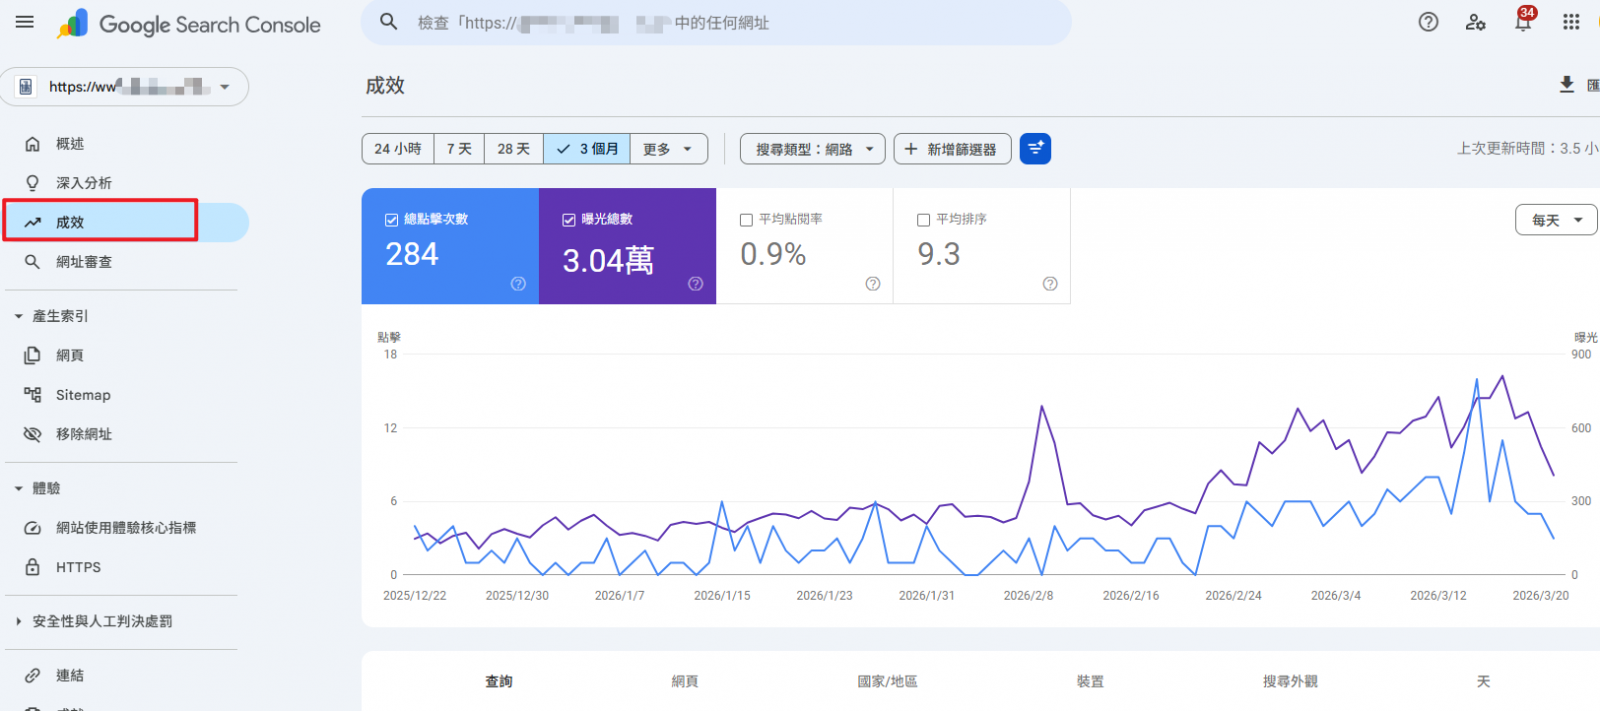Collapse the 體驗 section
The image size is (1600, 711).
[37, 488]
